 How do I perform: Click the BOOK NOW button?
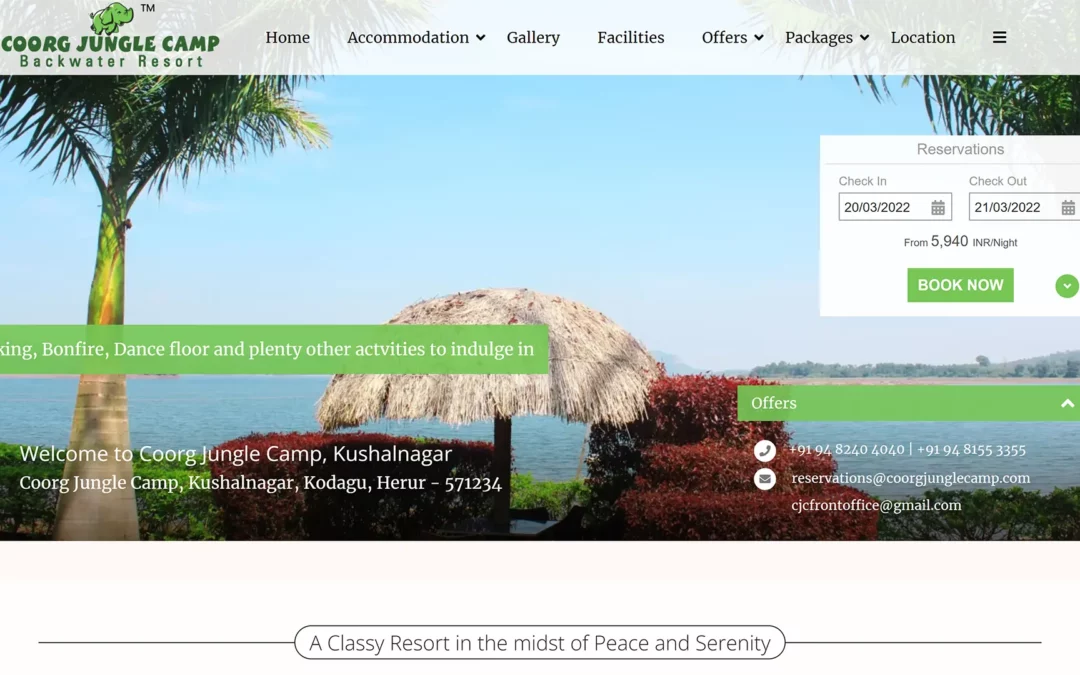(960, 285)
